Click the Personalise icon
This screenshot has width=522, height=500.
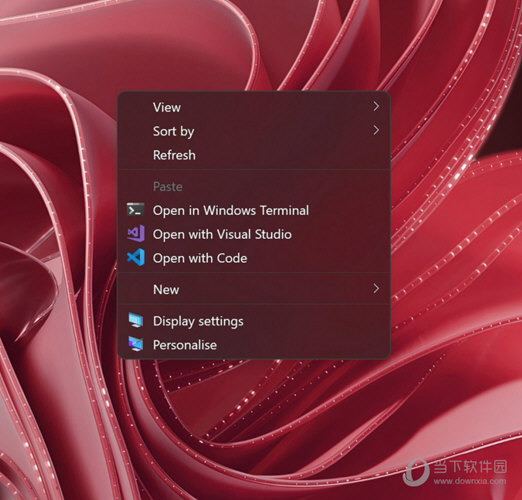[136, 344]
